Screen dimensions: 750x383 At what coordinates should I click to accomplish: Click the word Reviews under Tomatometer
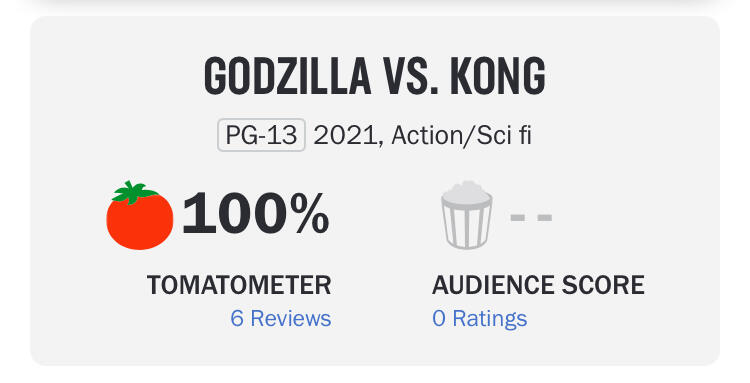click(291, 318)
